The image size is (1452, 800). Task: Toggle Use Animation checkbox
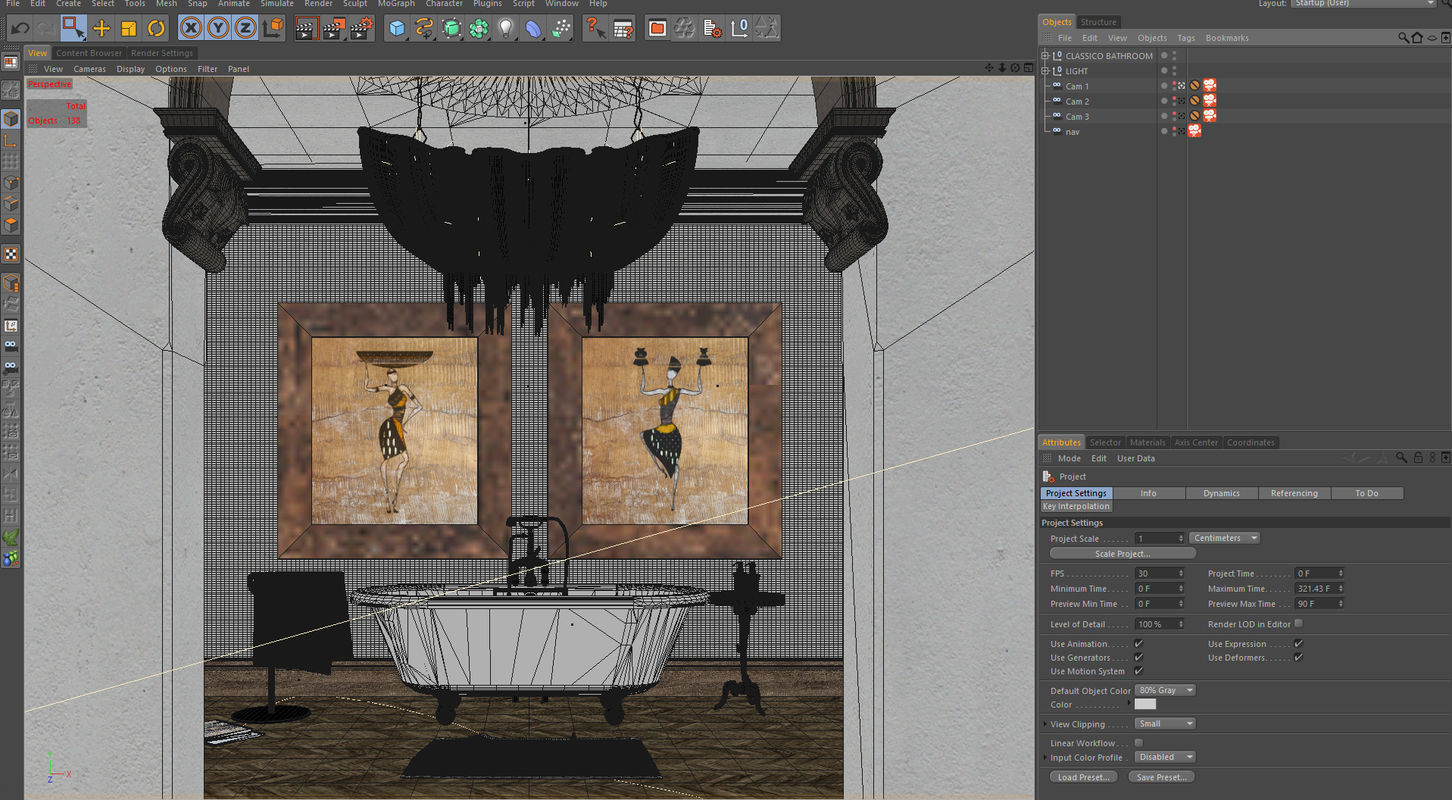click(x=1138, y=644)
